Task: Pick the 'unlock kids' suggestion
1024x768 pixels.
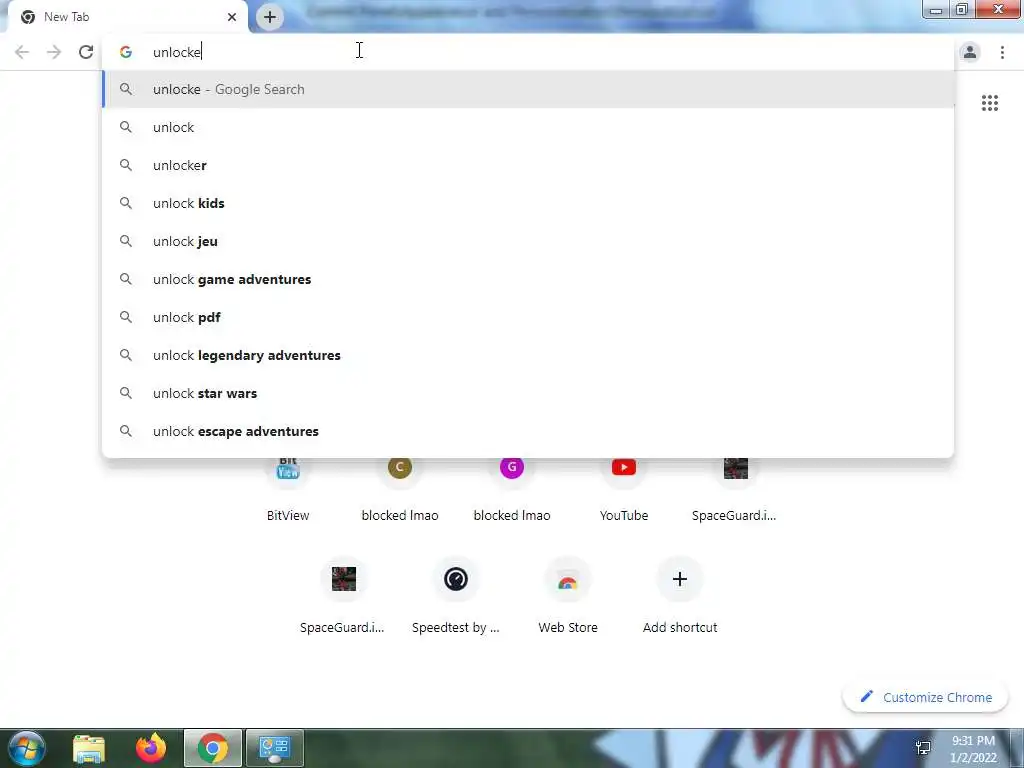Action: (x=528, y=203)
